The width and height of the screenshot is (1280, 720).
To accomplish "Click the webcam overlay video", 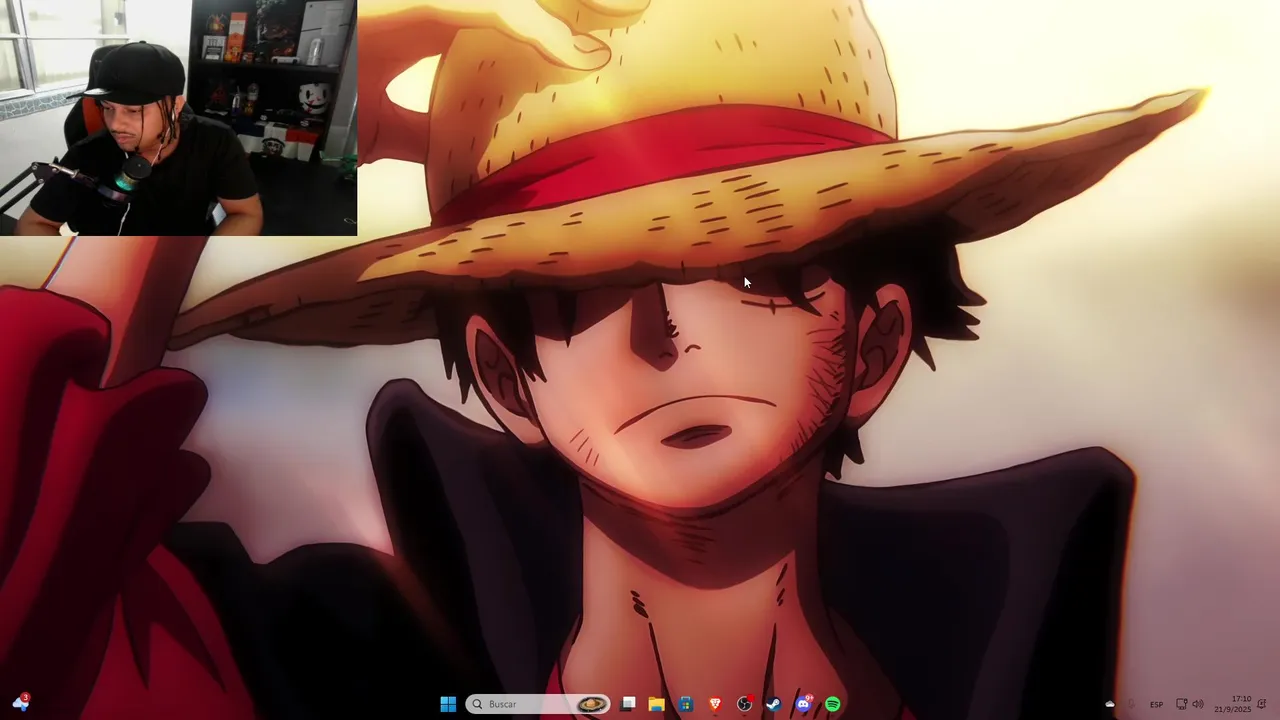I will pyautogui.click(x=178, y=118).
